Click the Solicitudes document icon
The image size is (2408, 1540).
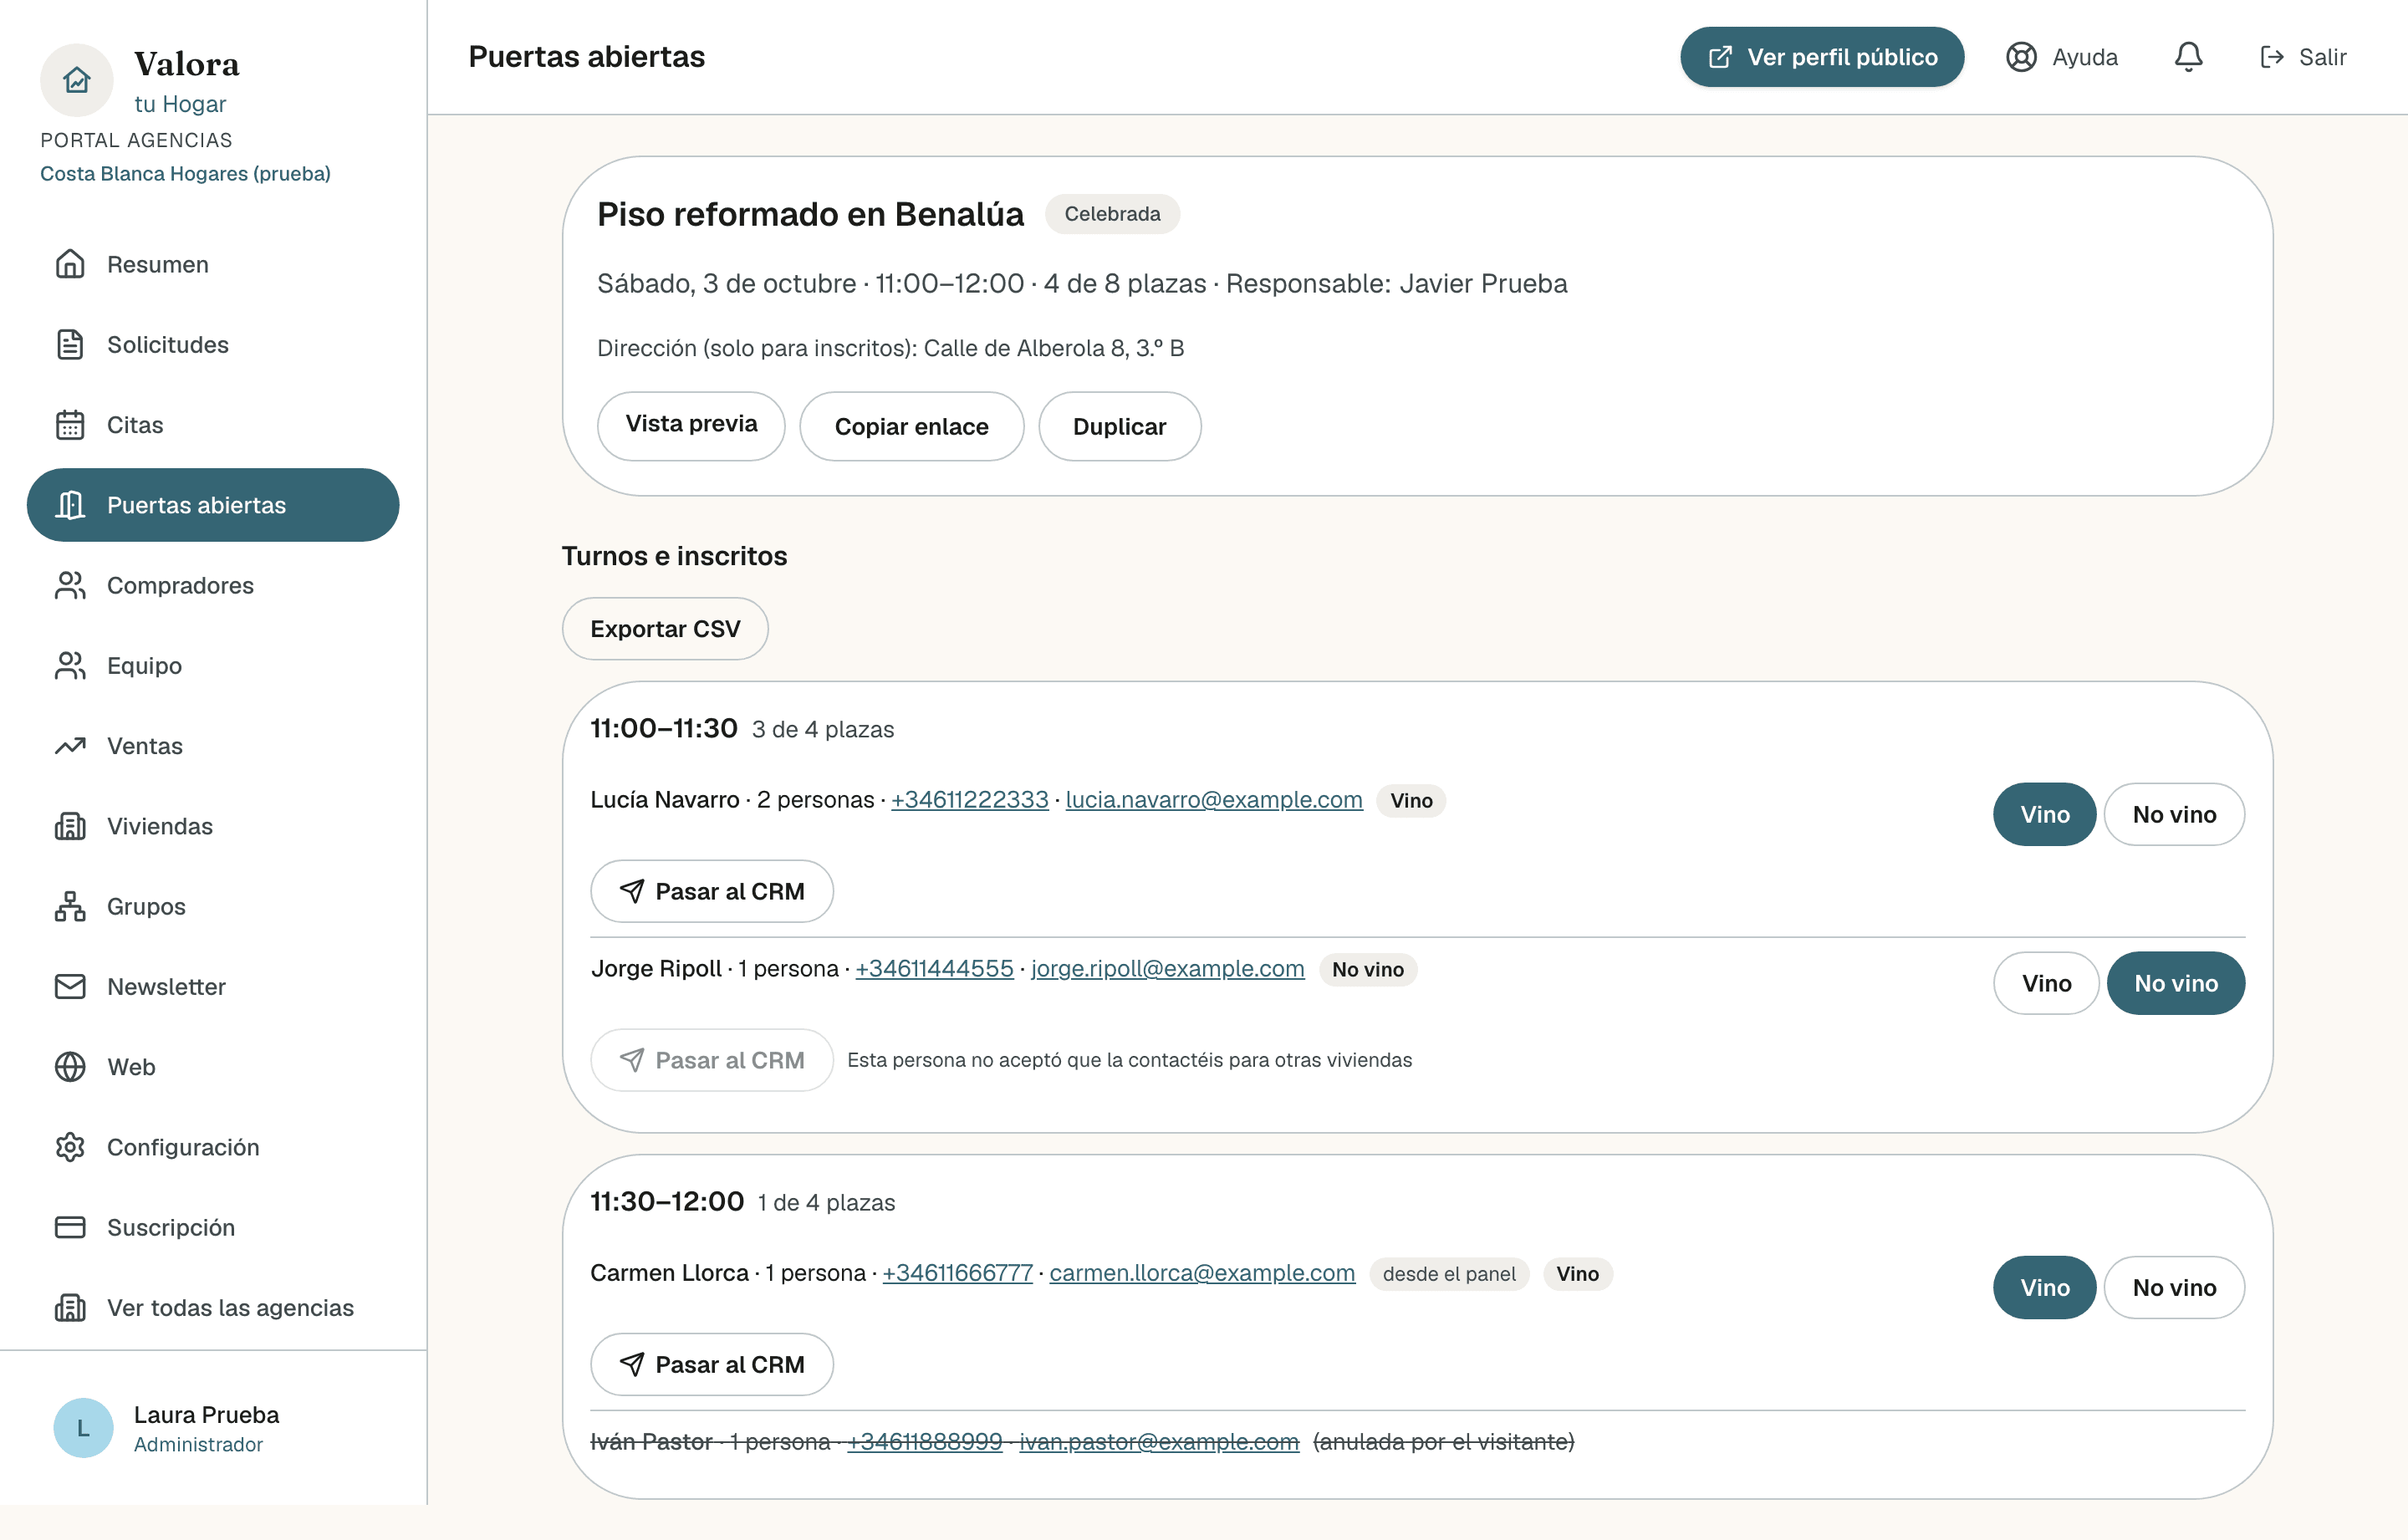(x=70, y=344)
